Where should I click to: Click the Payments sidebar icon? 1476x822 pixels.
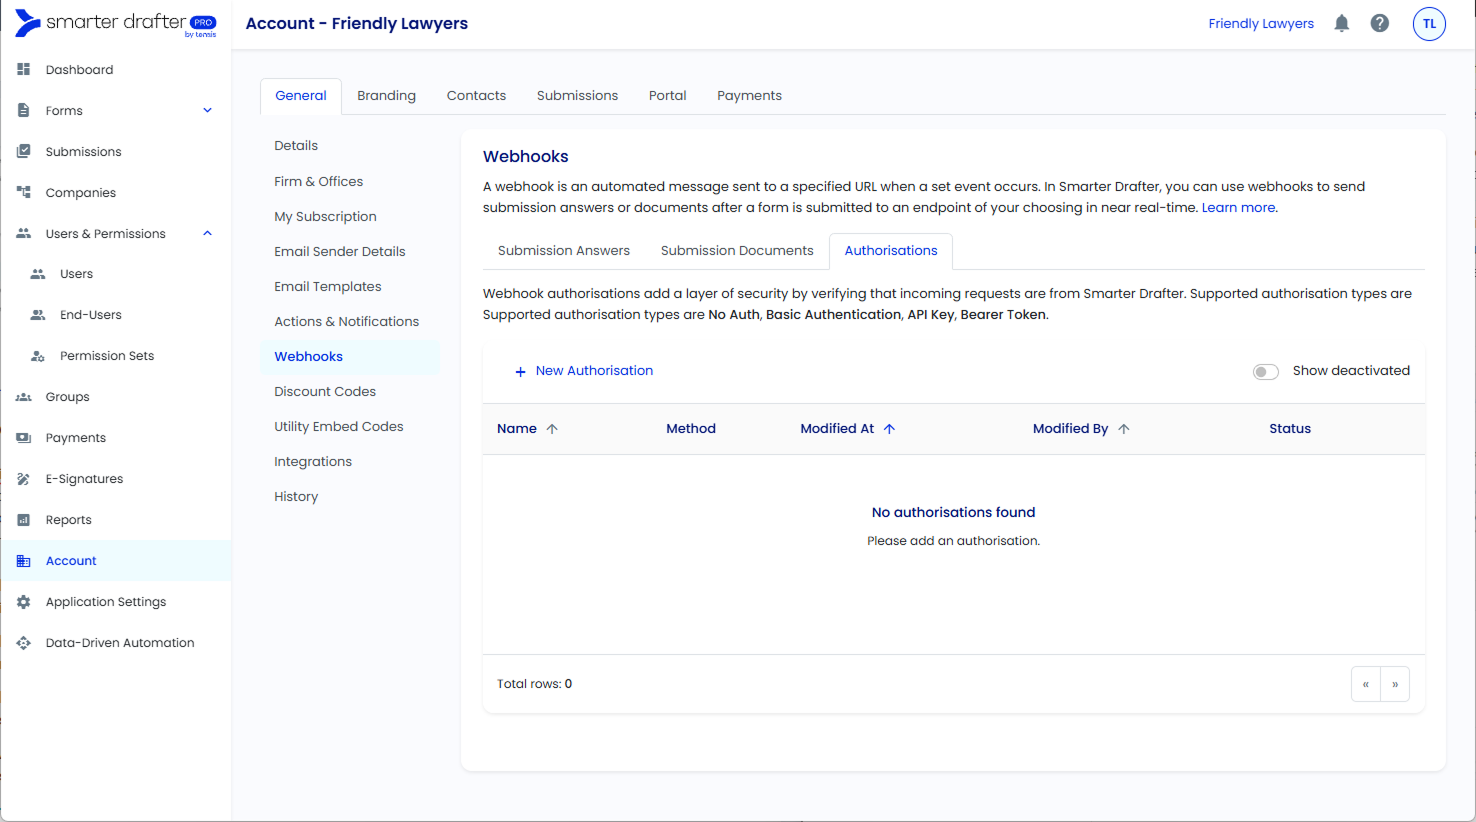point(24,438)
